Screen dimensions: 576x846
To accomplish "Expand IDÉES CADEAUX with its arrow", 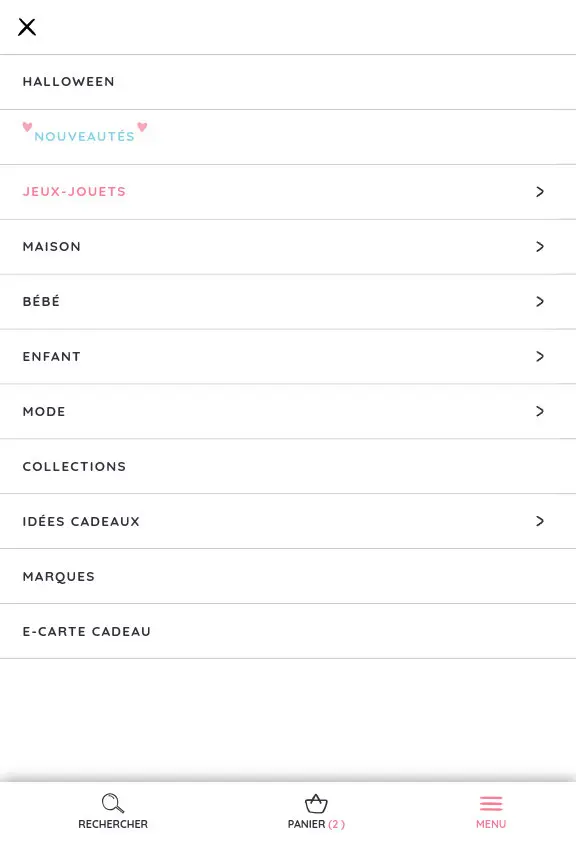I will click(540, 521).
